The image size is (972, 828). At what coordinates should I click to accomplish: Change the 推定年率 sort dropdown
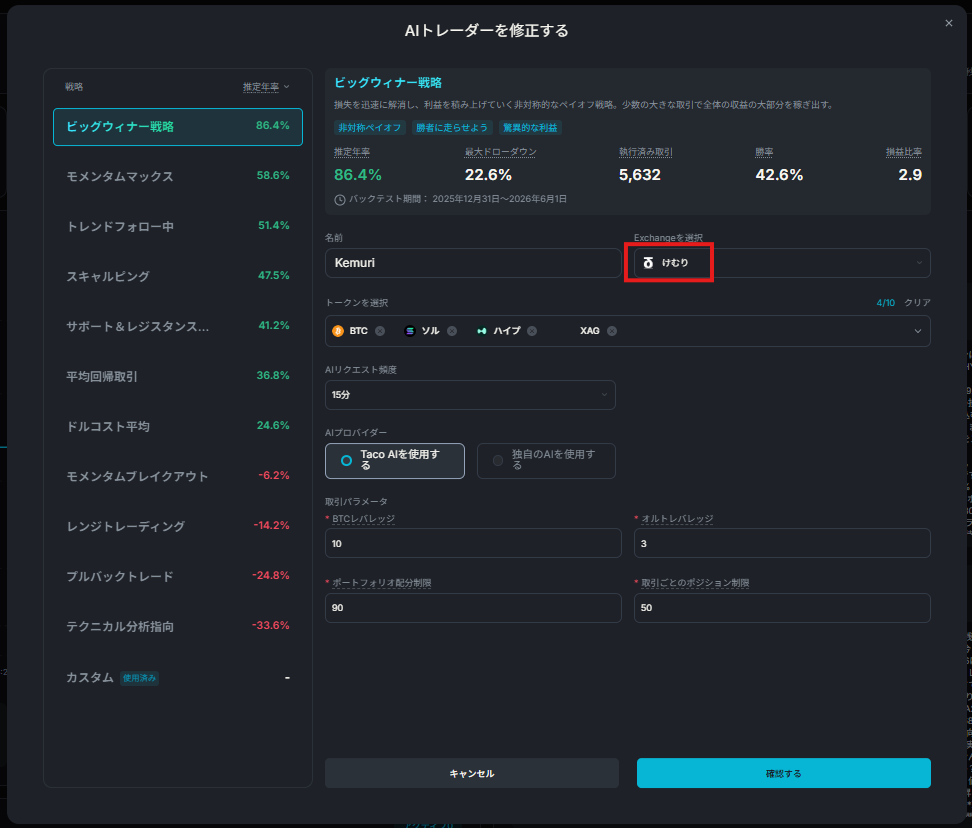pos(266,87)
